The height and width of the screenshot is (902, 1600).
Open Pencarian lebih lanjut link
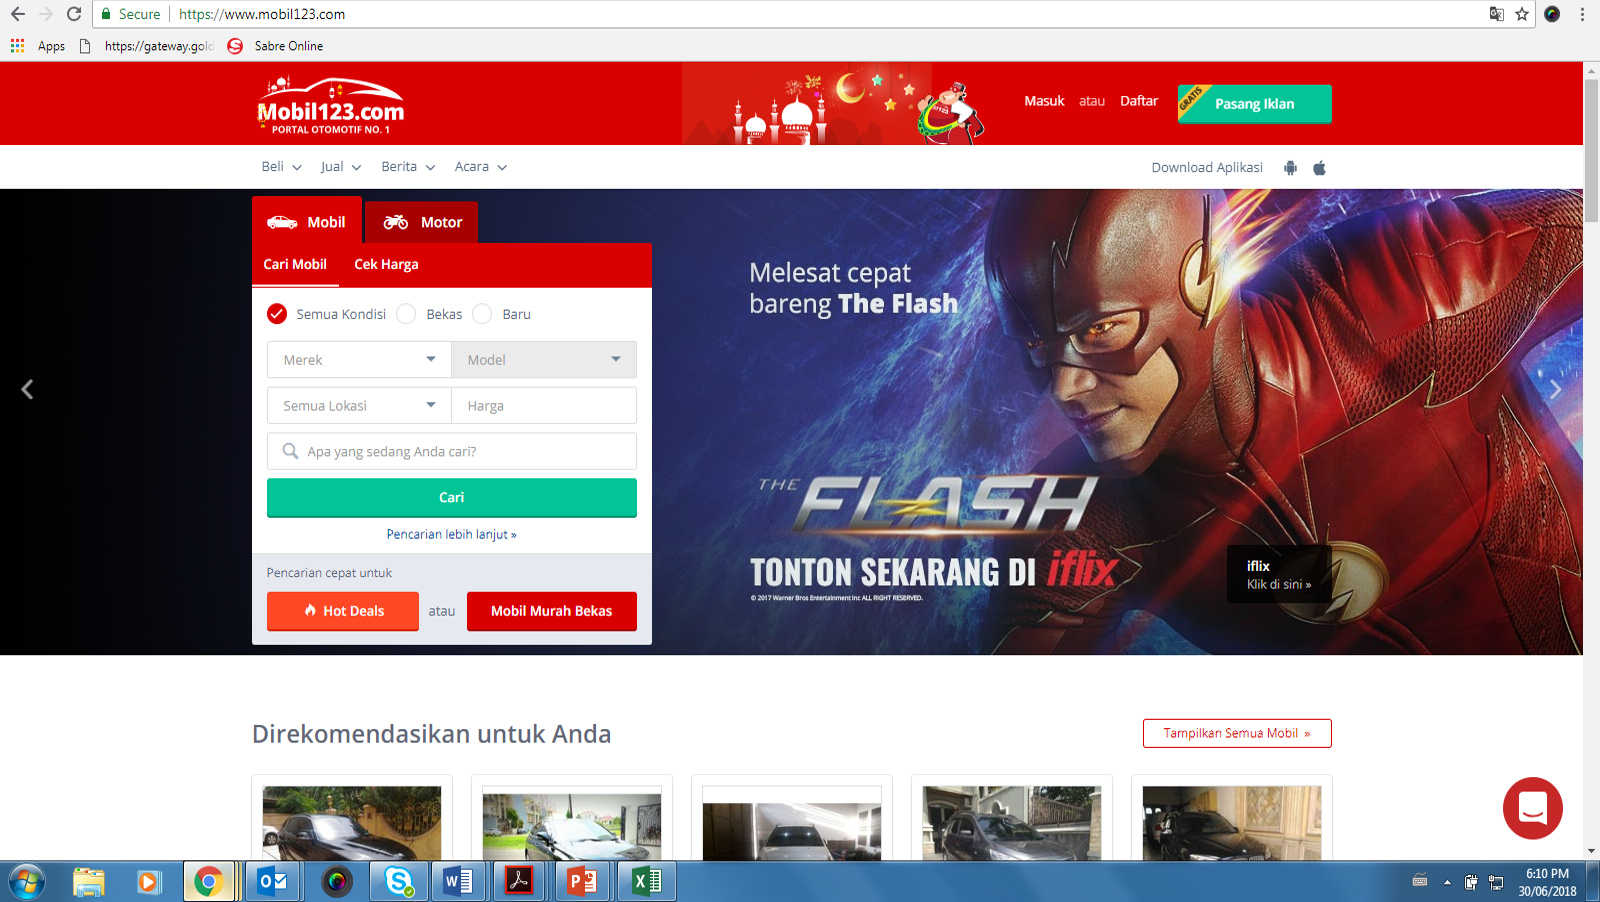[x=452, y=534]
